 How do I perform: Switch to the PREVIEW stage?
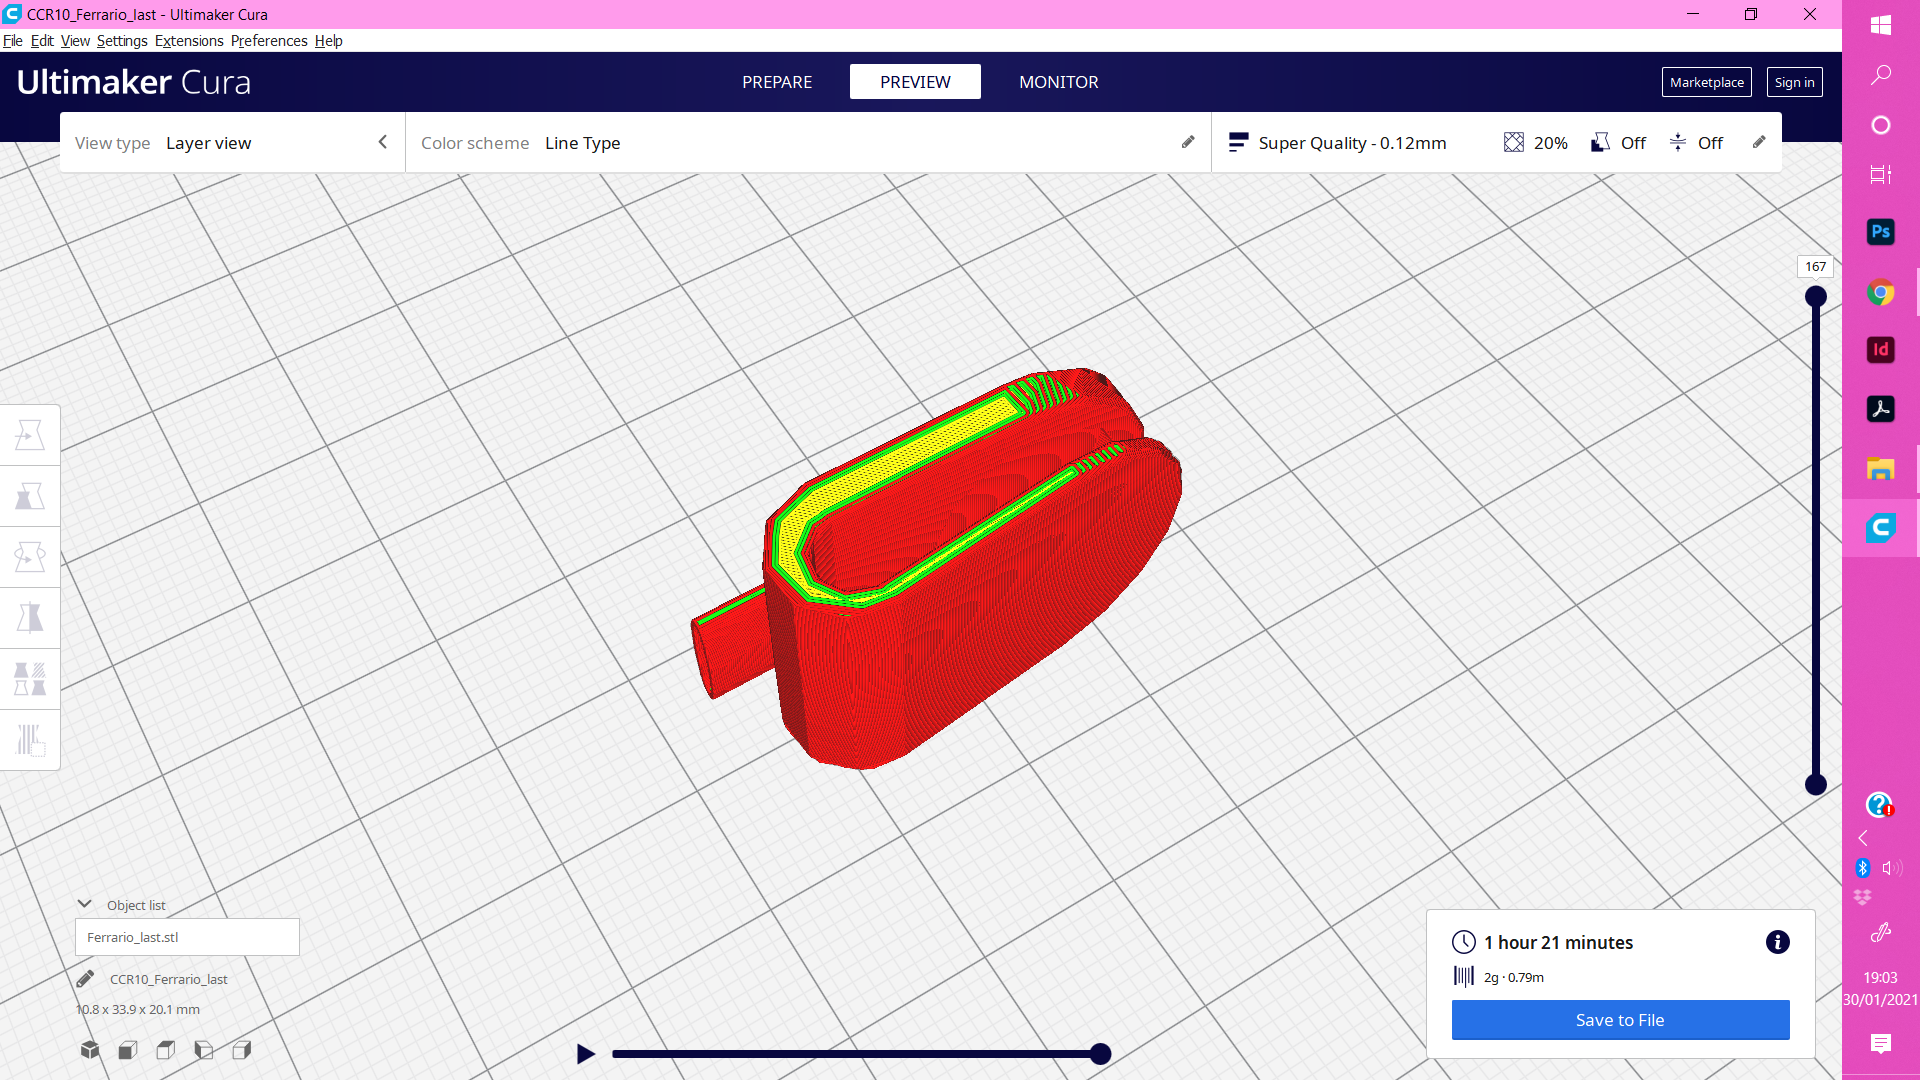(915, 82)
